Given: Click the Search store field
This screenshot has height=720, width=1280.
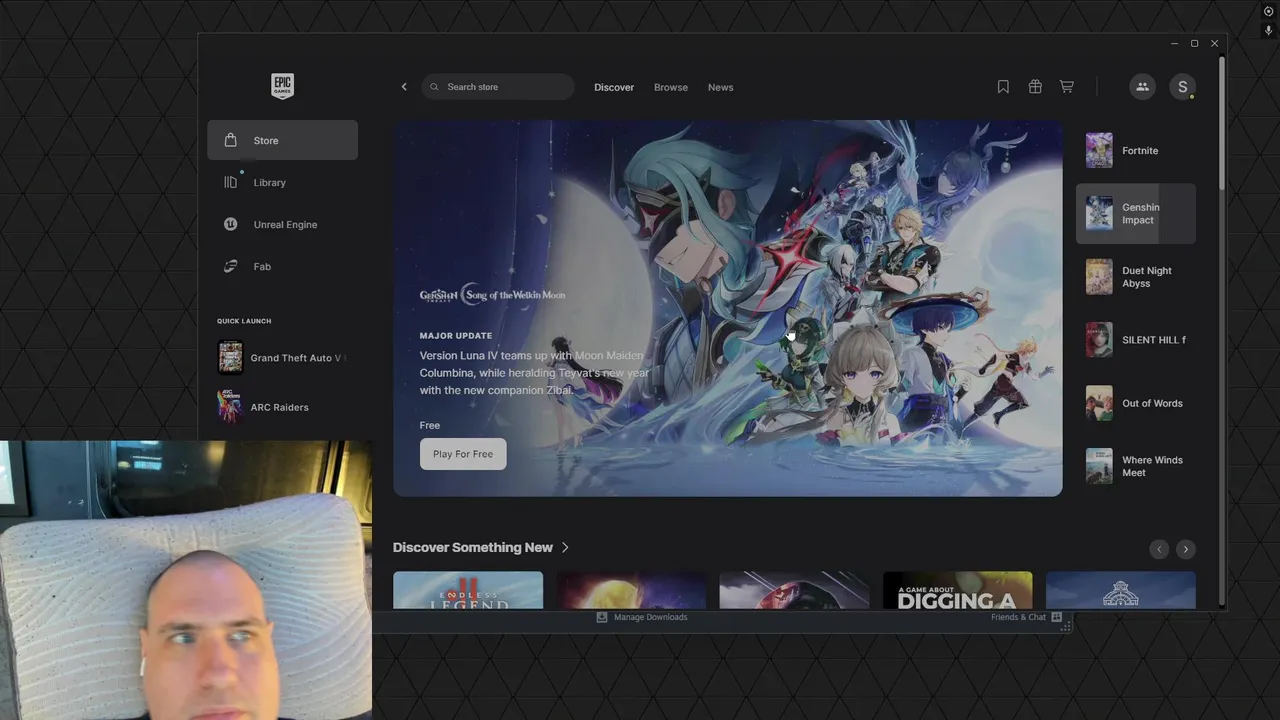Looking at the screenshot, I should click(x=498, y=87).
